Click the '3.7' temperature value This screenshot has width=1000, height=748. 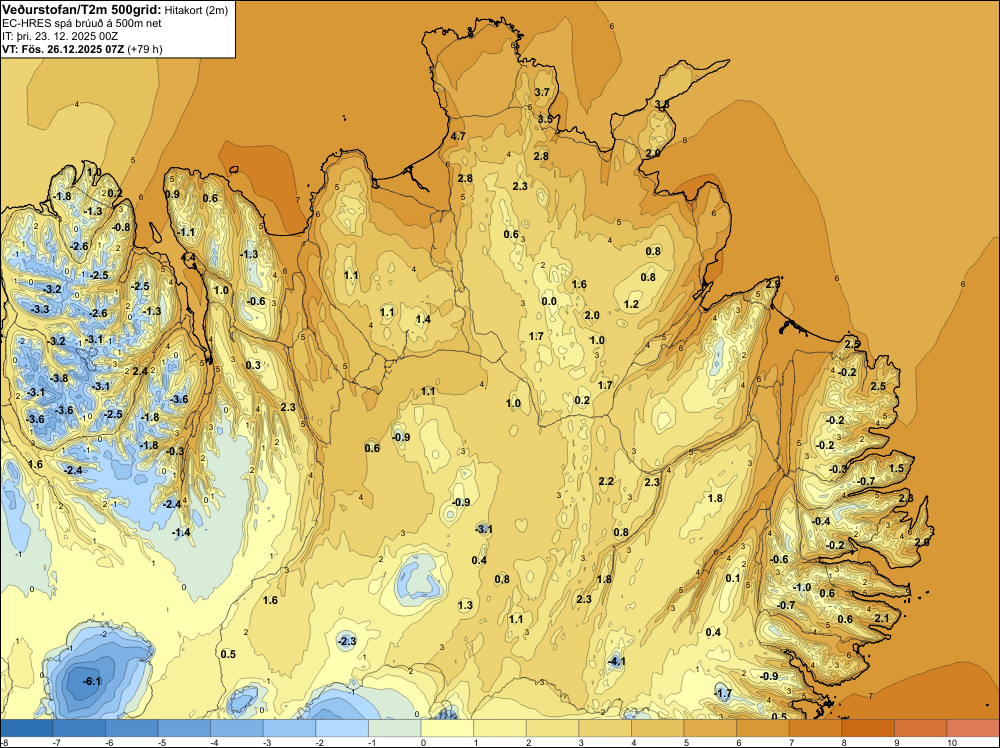coord(541,92)
